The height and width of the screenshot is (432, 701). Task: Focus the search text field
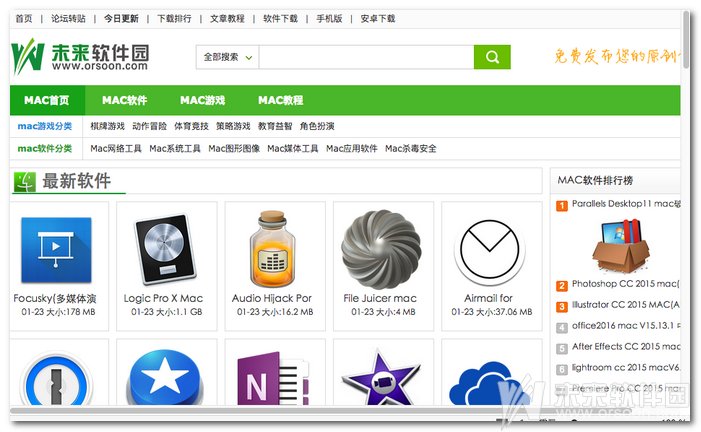[366, 57]
